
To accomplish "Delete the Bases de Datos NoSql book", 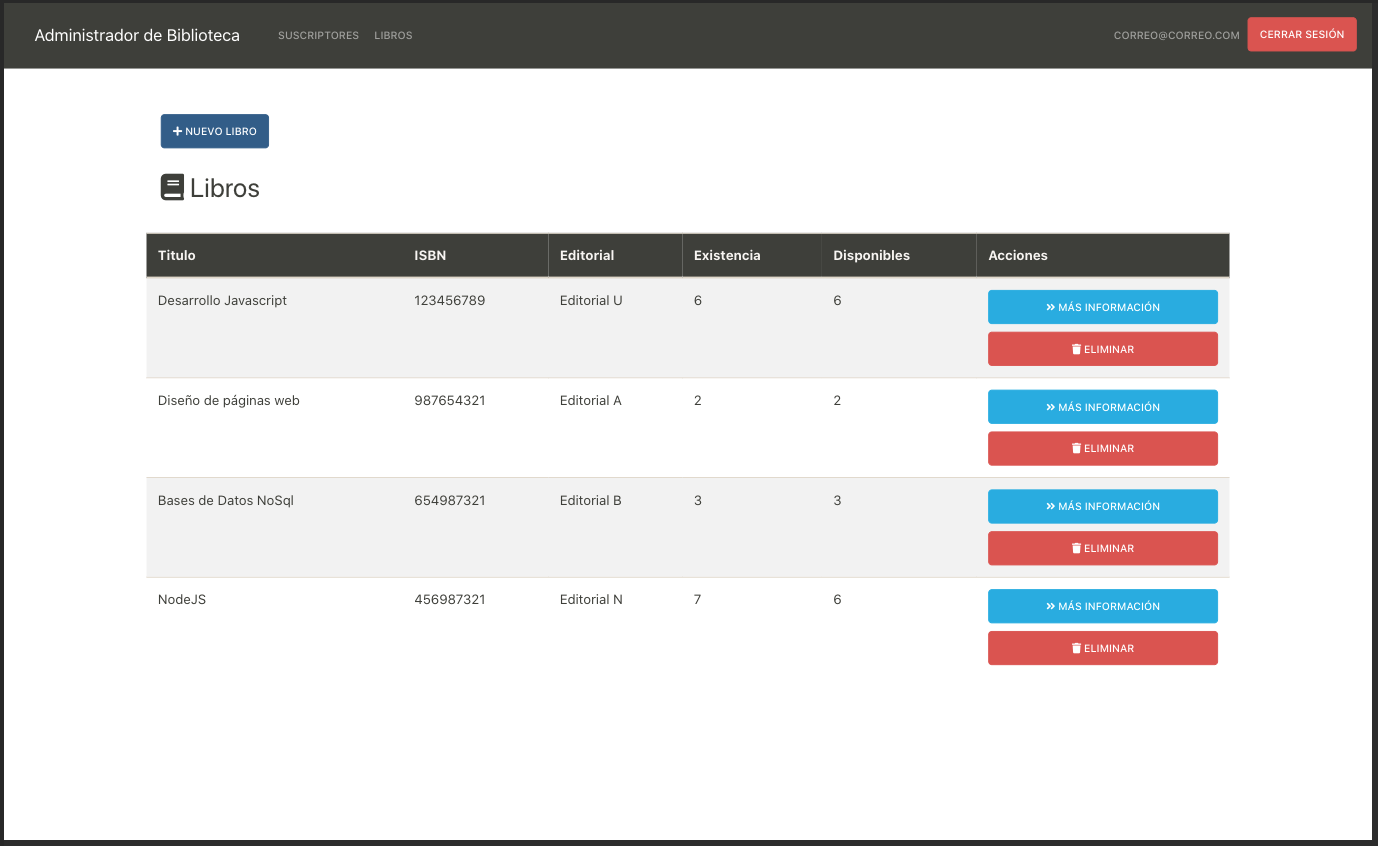I will pyautogui.click(x=1103, y=548).
